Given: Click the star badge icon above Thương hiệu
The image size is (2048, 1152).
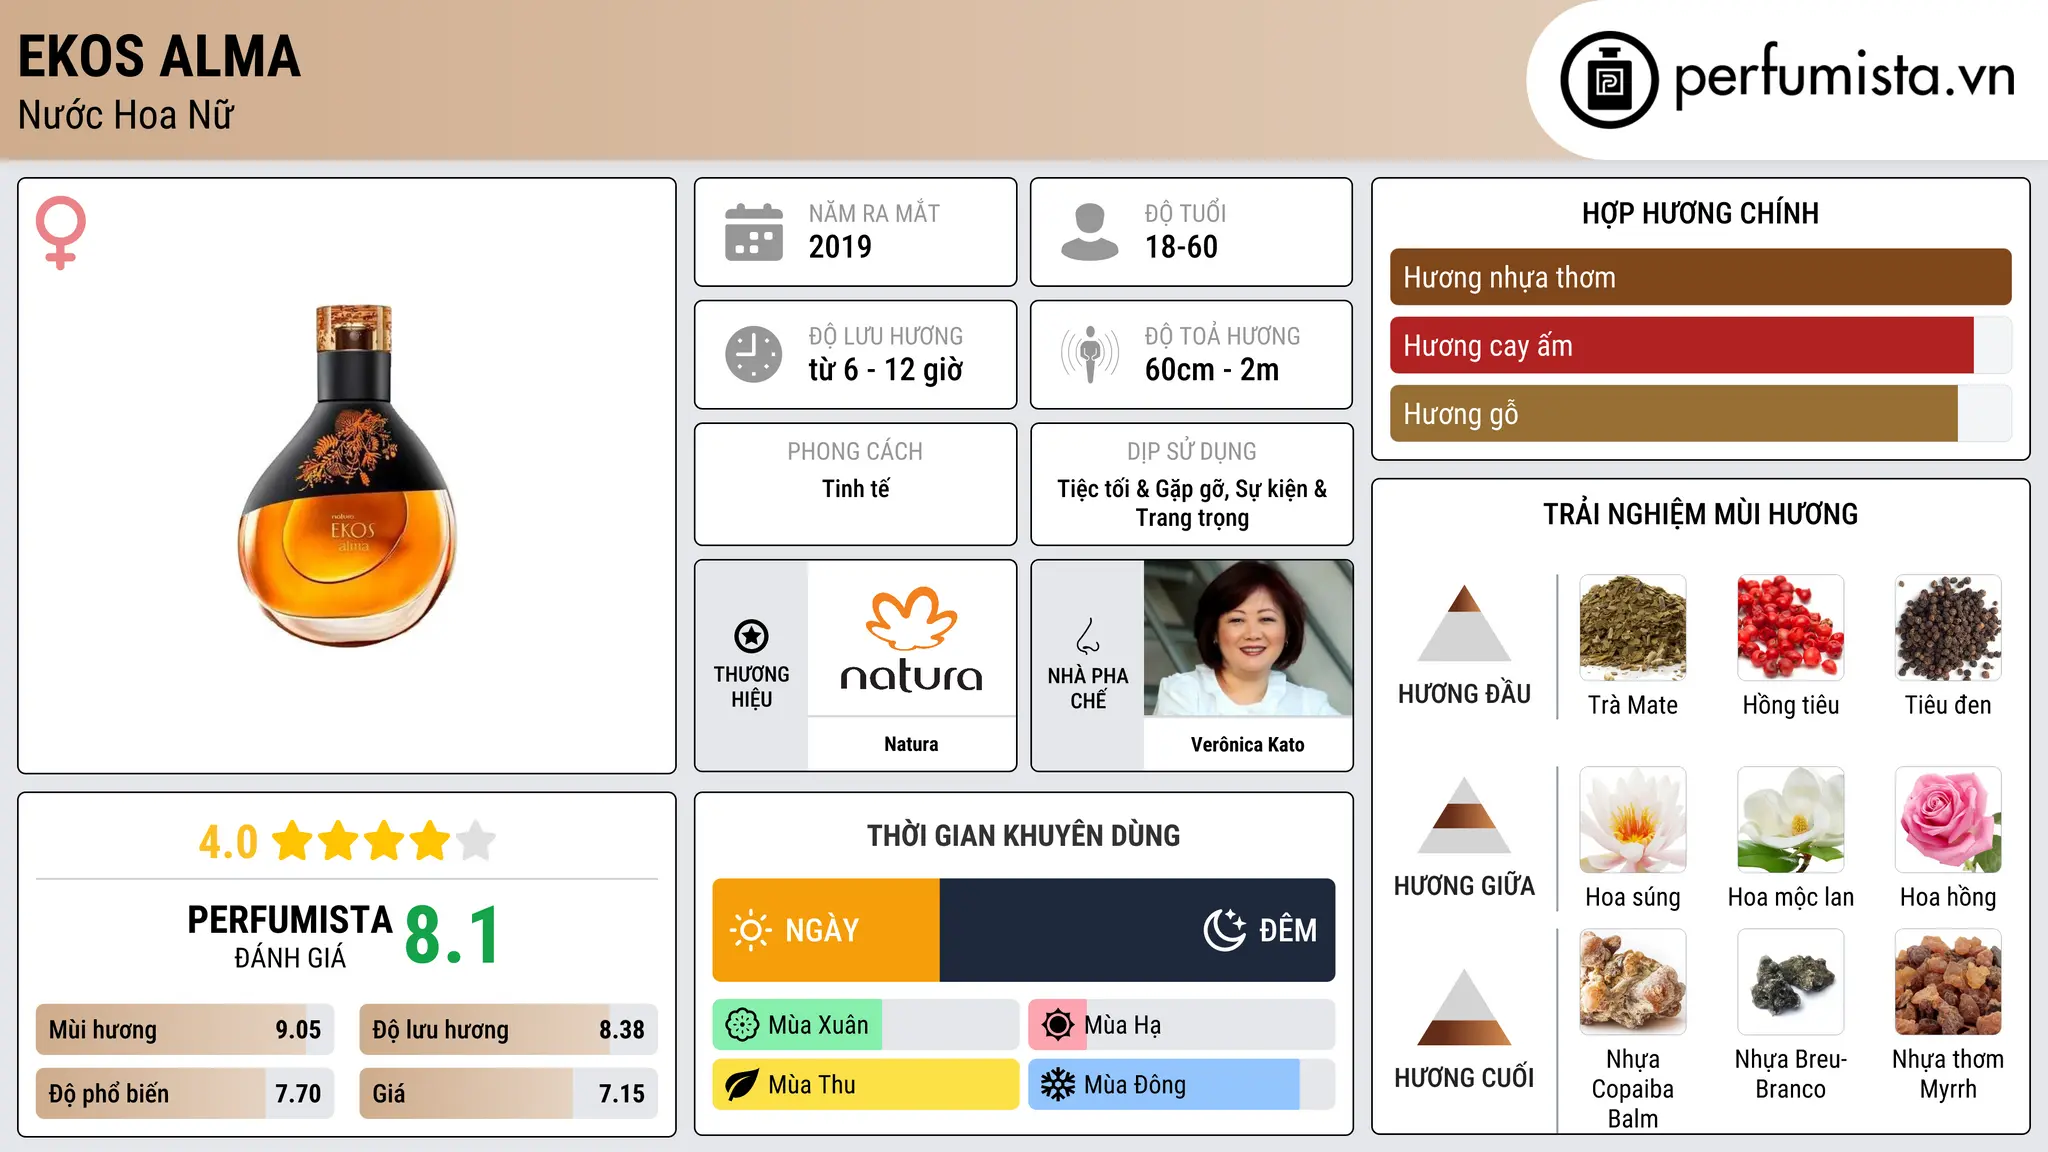Looking at the screenshot, I should 751,636.
